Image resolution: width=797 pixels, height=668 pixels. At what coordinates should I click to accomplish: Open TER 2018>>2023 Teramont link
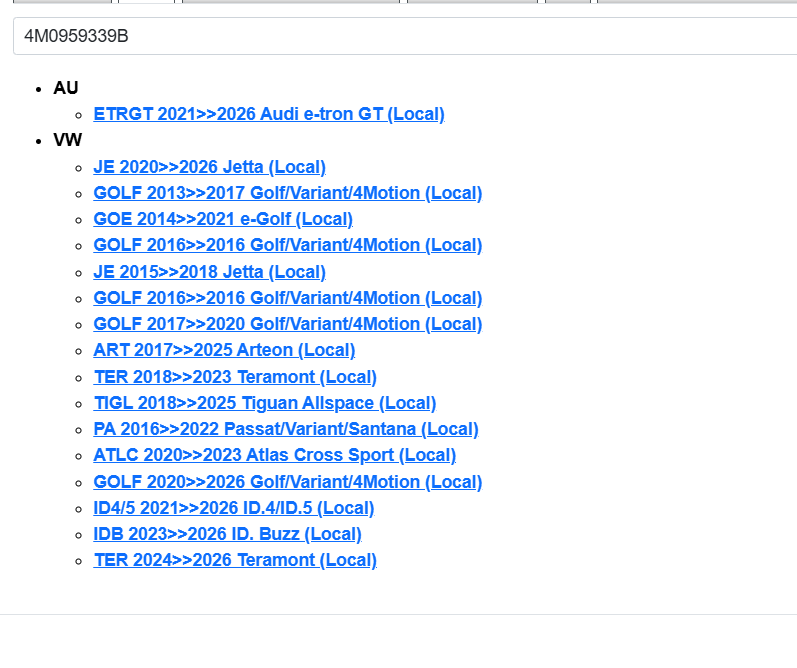click(x=235, y=377)
